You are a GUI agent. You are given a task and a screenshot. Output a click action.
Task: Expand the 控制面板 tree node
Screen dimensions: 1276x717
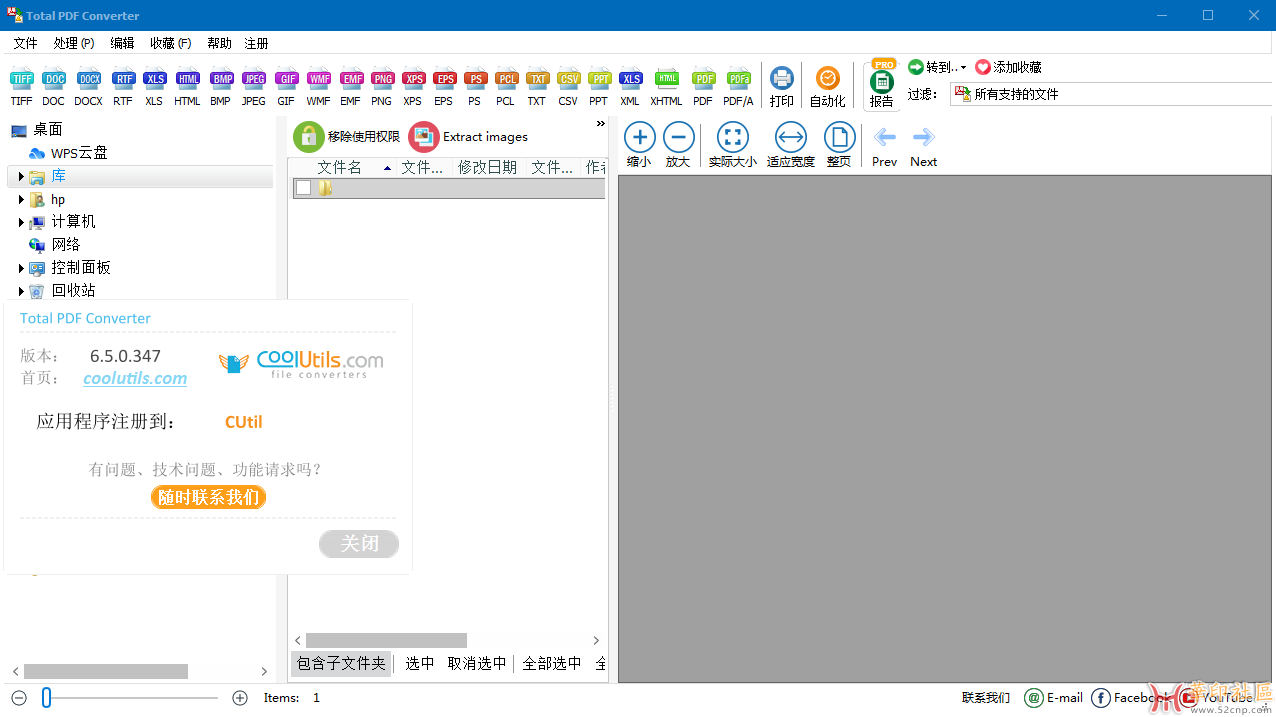[21, 268]
